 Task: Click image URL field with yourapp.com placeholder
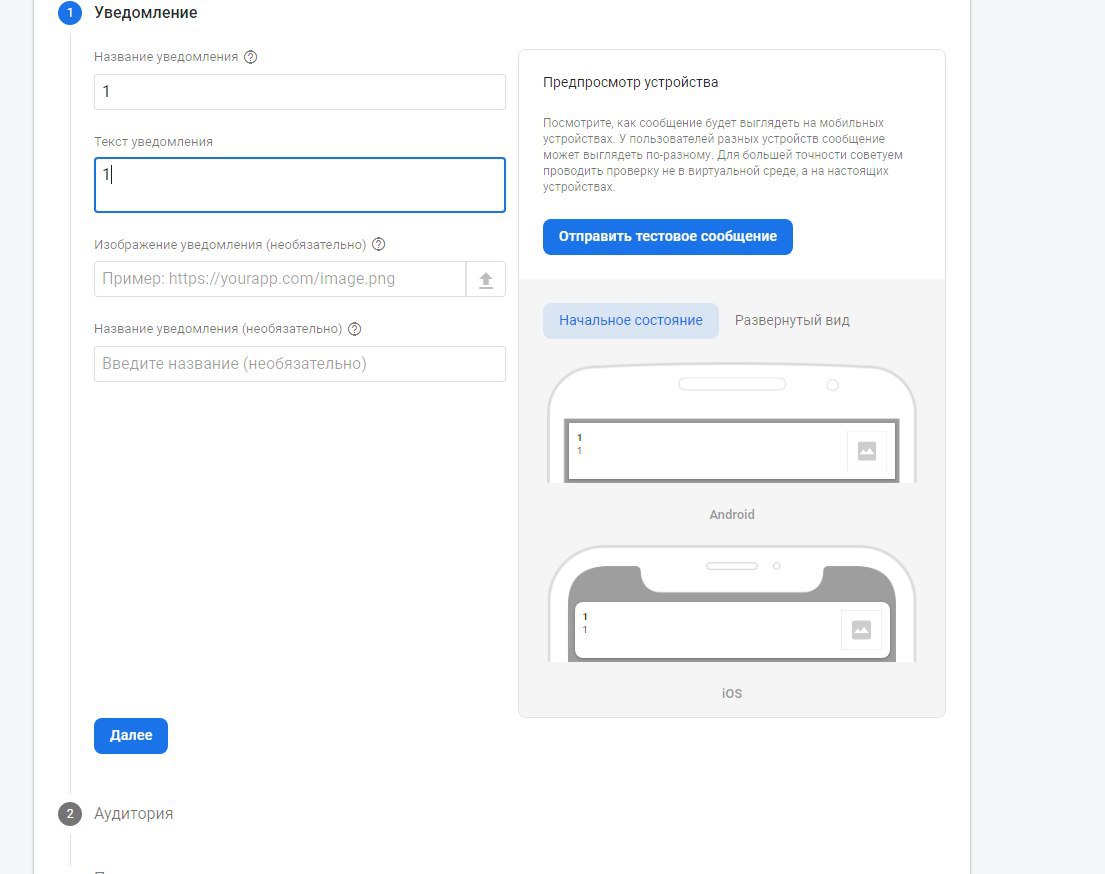point(280,279)
